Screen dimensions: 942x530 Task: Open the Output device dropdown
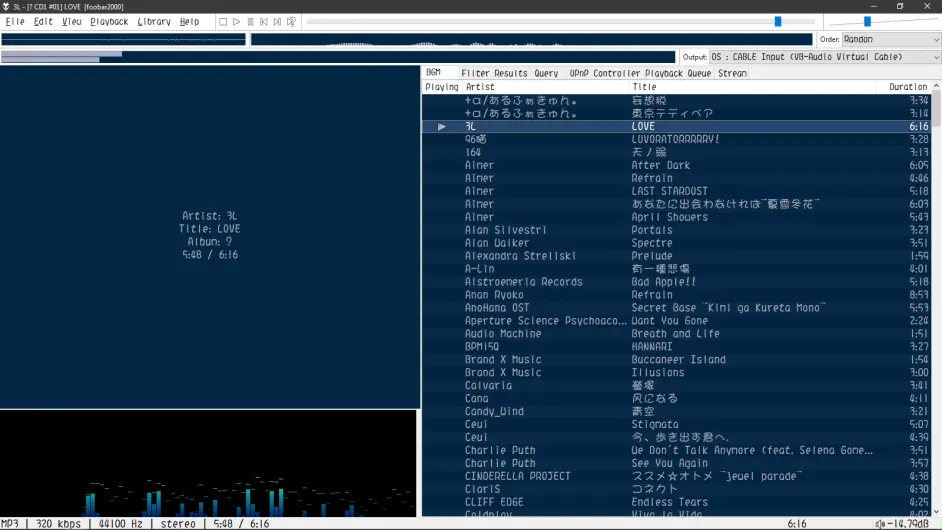pyautogui.click(x=824, y=56)
